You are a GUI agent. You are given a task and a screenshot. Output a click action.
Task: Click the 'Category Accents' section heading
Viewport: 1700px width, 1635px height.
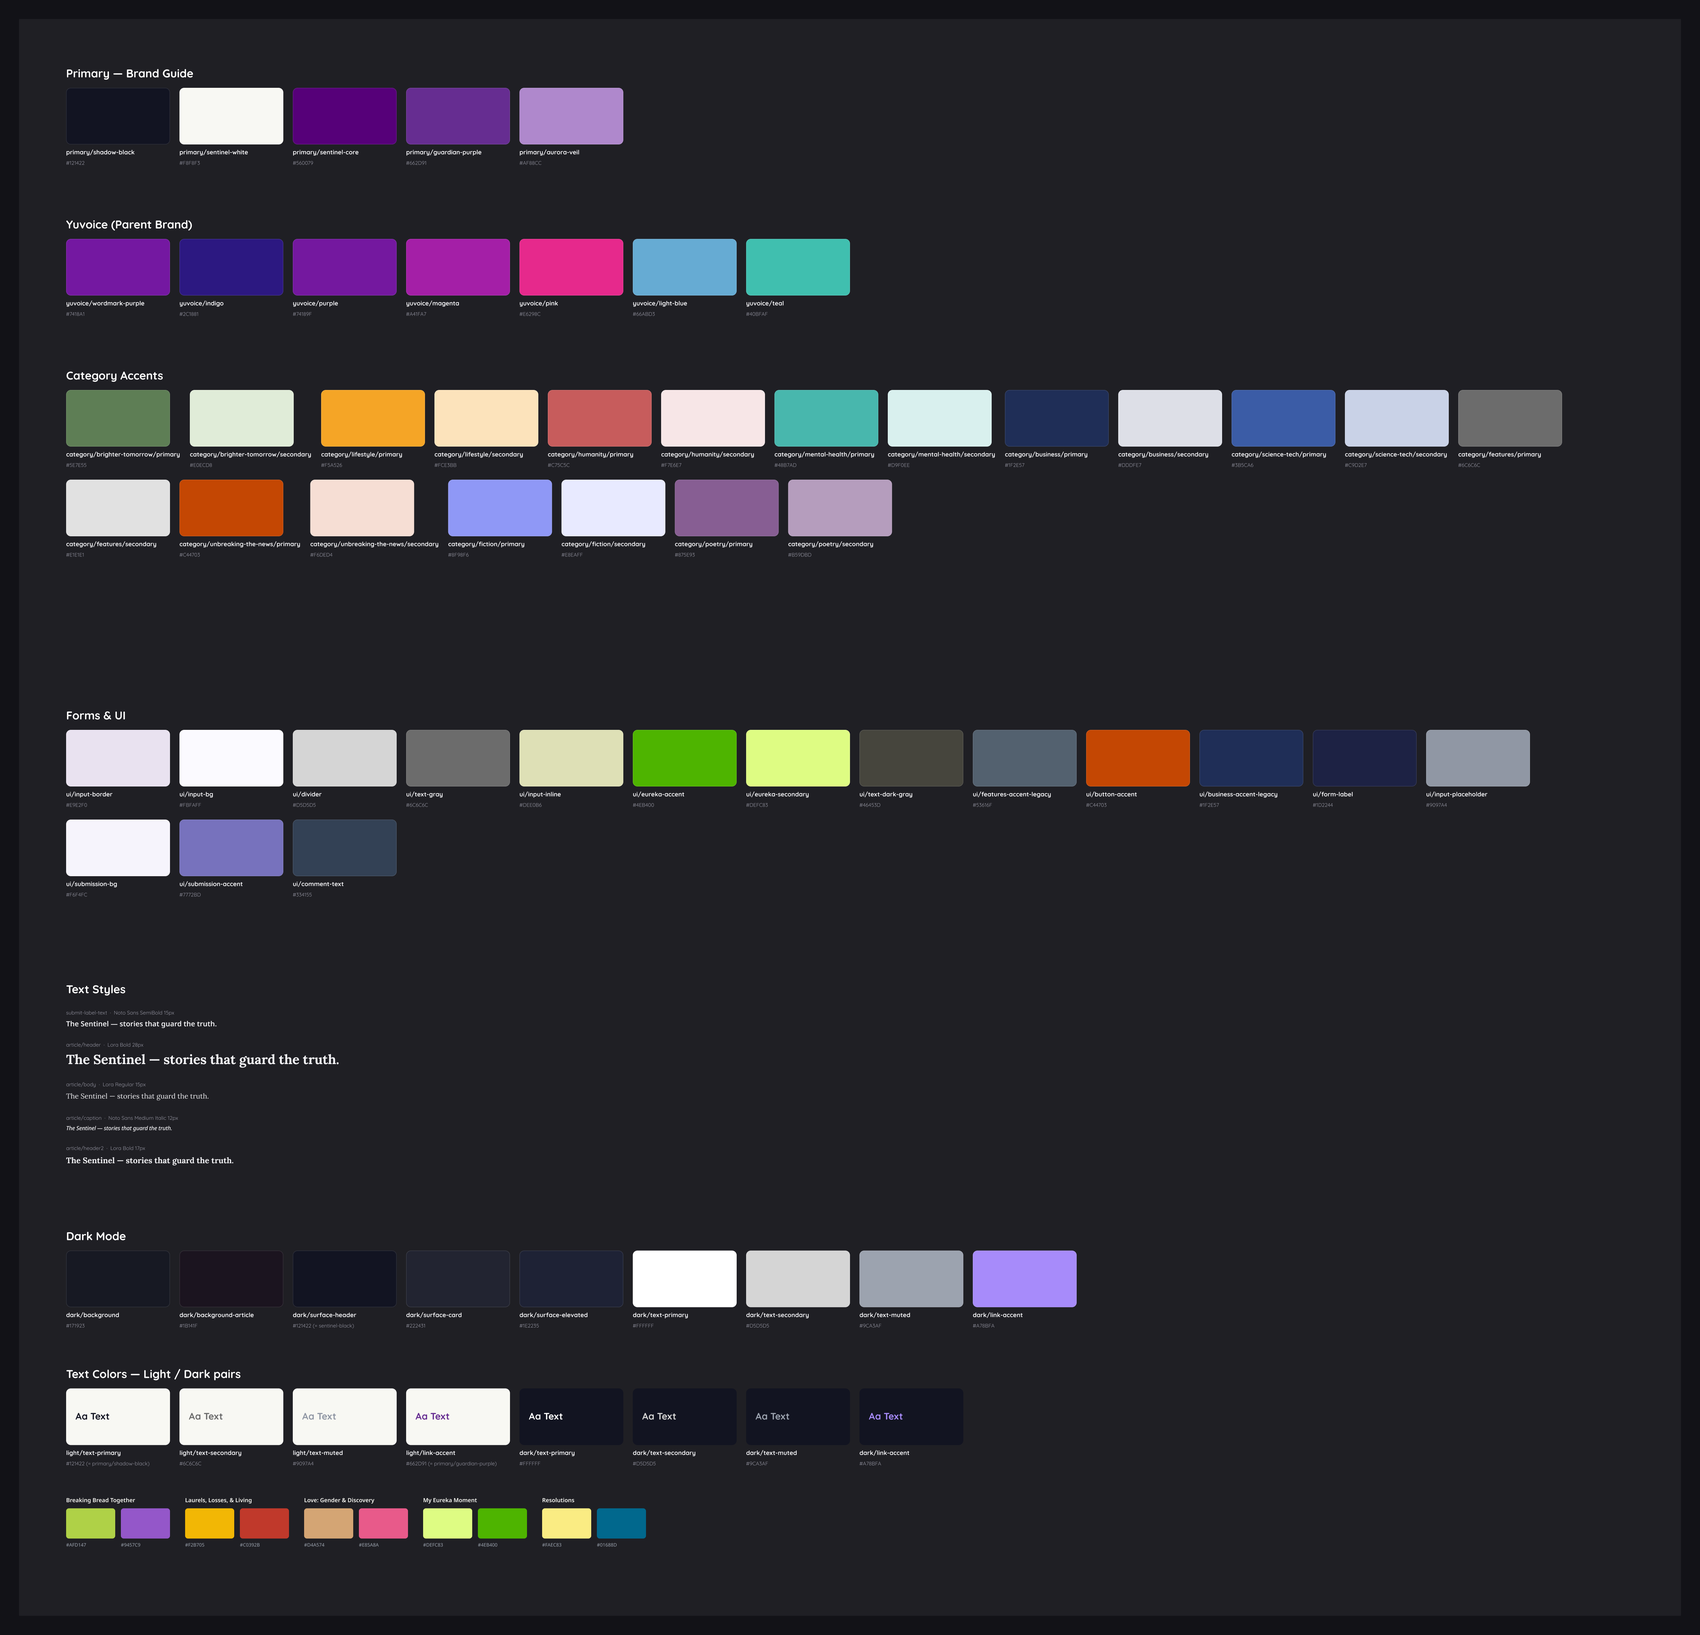pos(114,376)
